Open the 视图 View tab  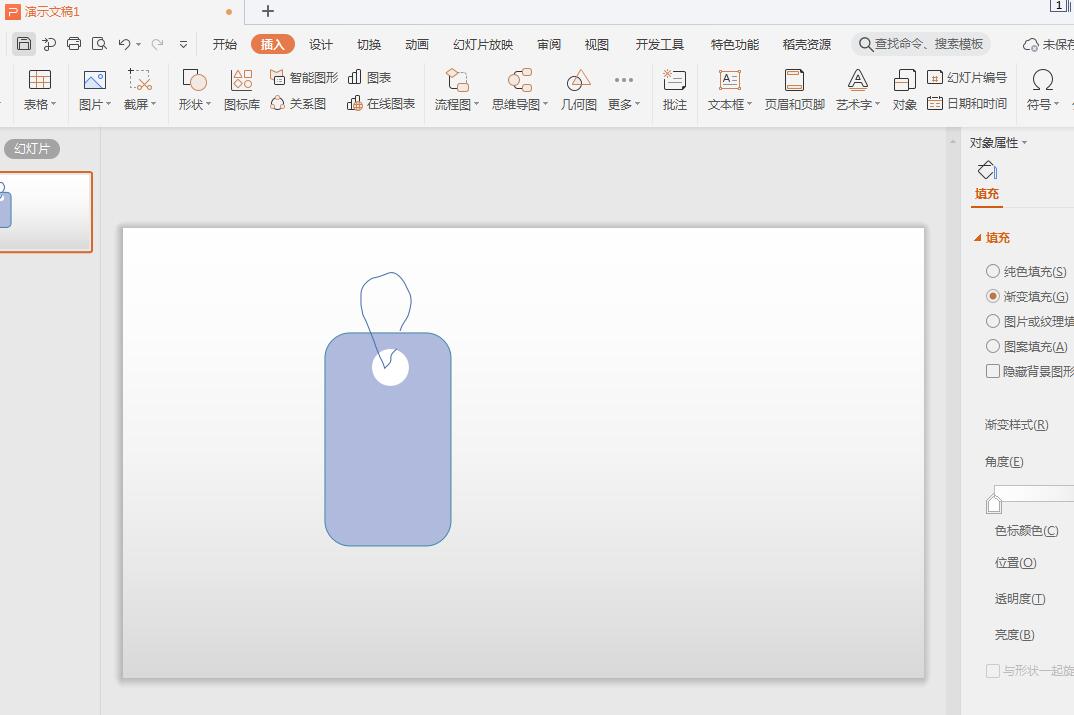point(597,45)
